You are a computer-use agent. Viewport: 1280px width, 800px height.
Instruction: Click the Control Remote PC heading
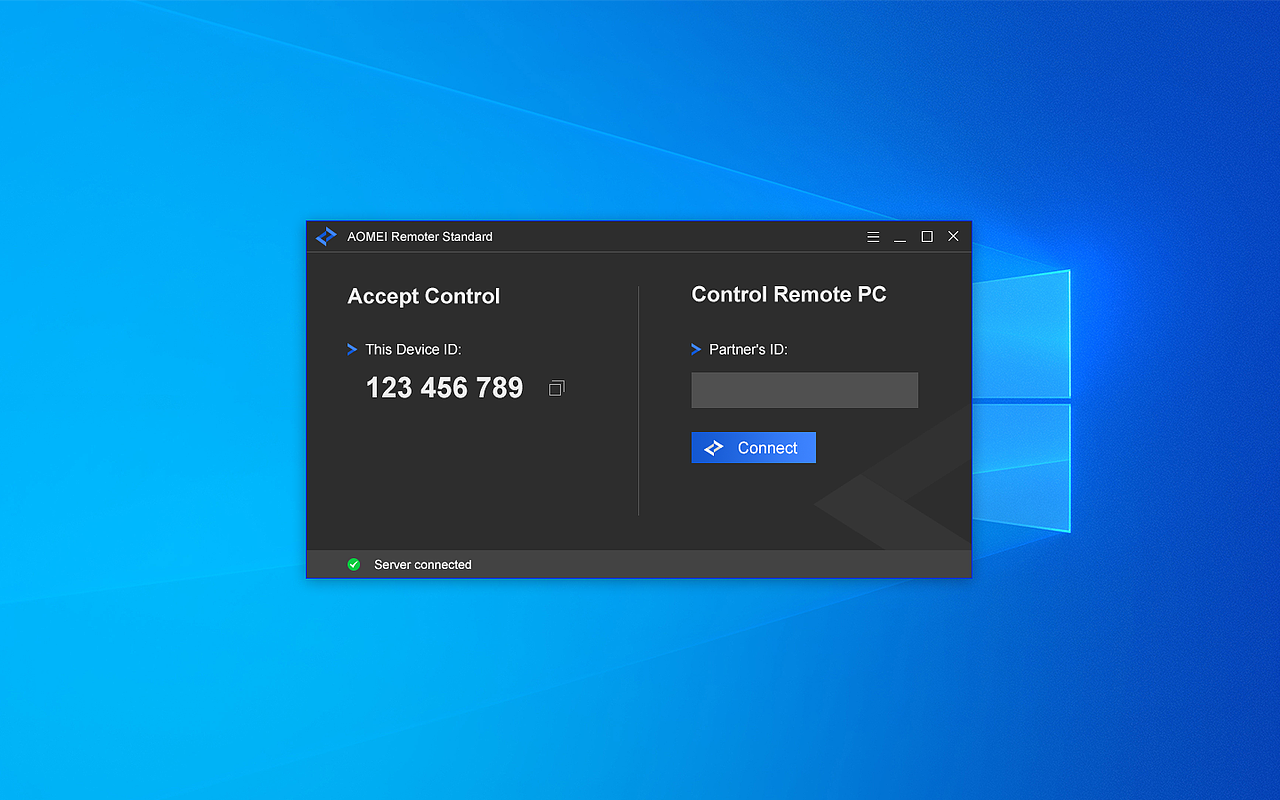click(789, 294)
